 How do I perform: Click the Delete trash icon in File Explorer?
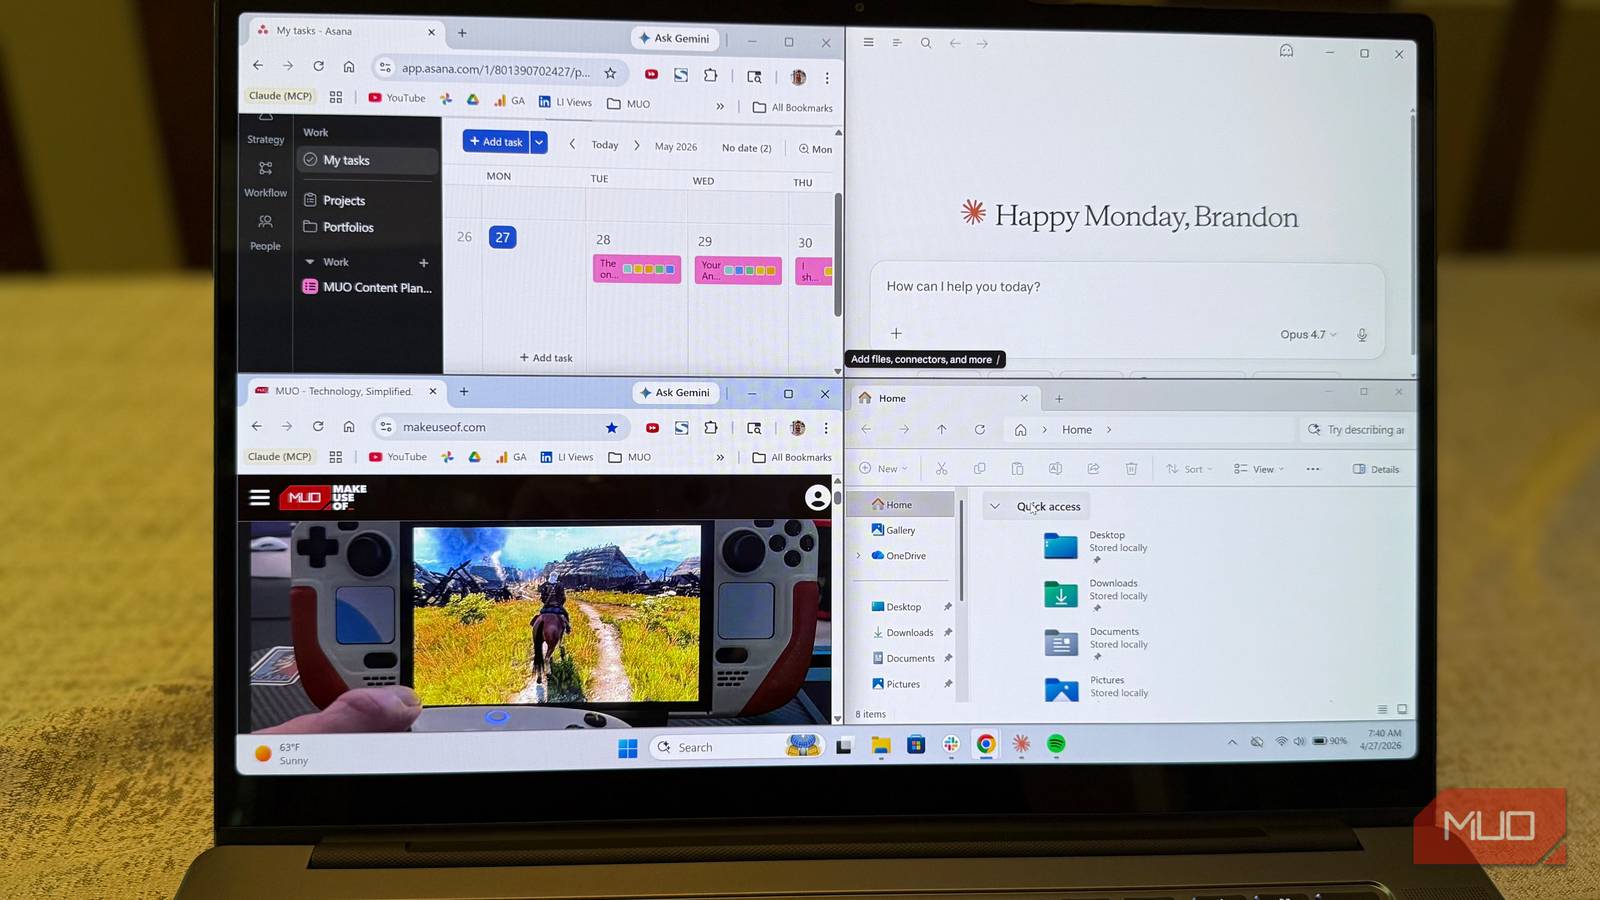(1132, 468)
